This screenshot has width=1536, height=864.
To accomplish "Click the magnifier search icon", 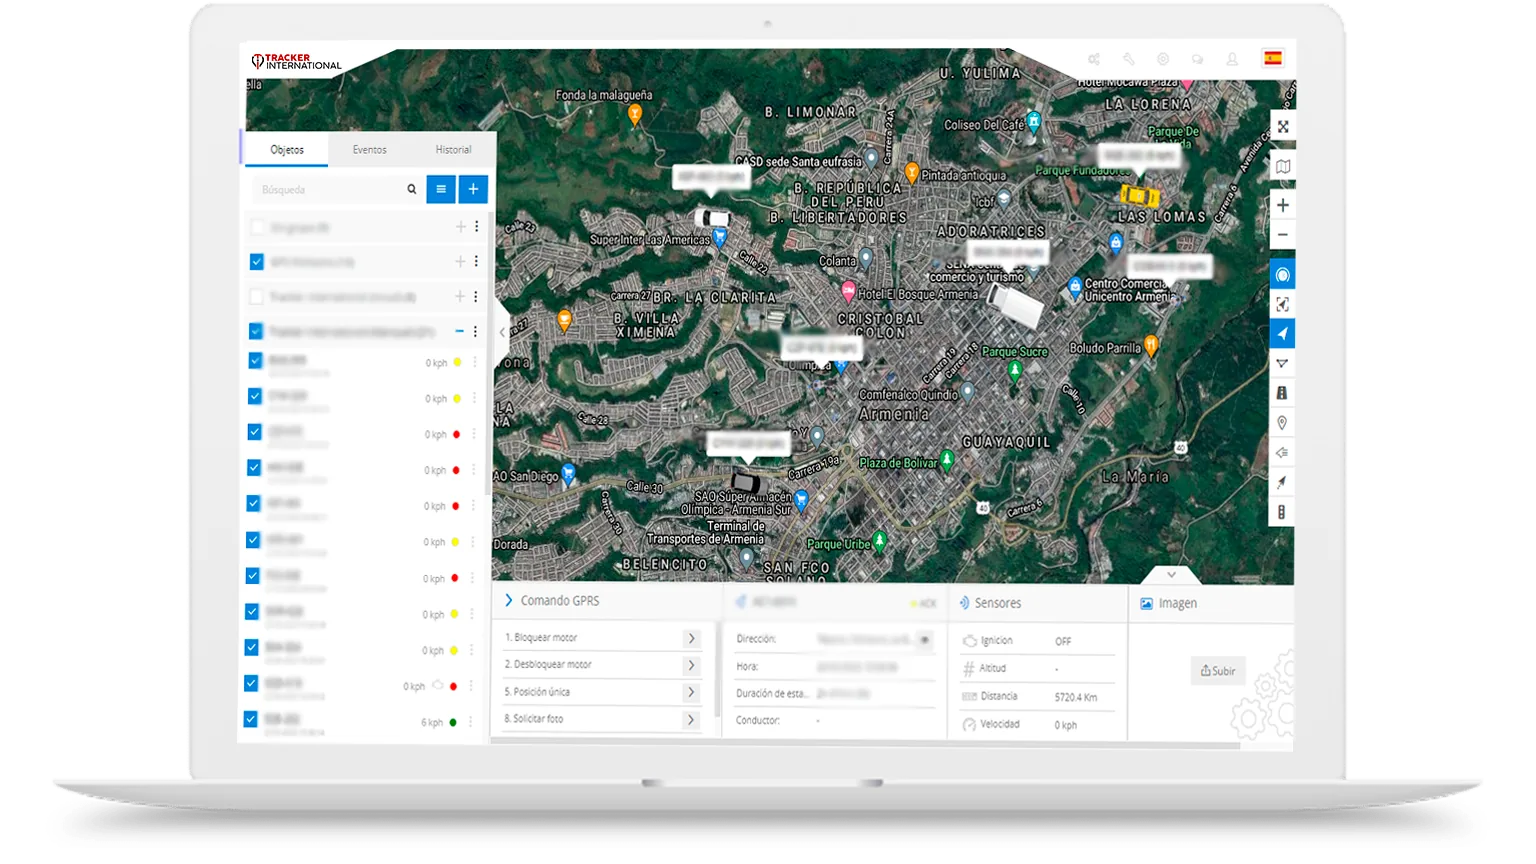I will point(411,189).
